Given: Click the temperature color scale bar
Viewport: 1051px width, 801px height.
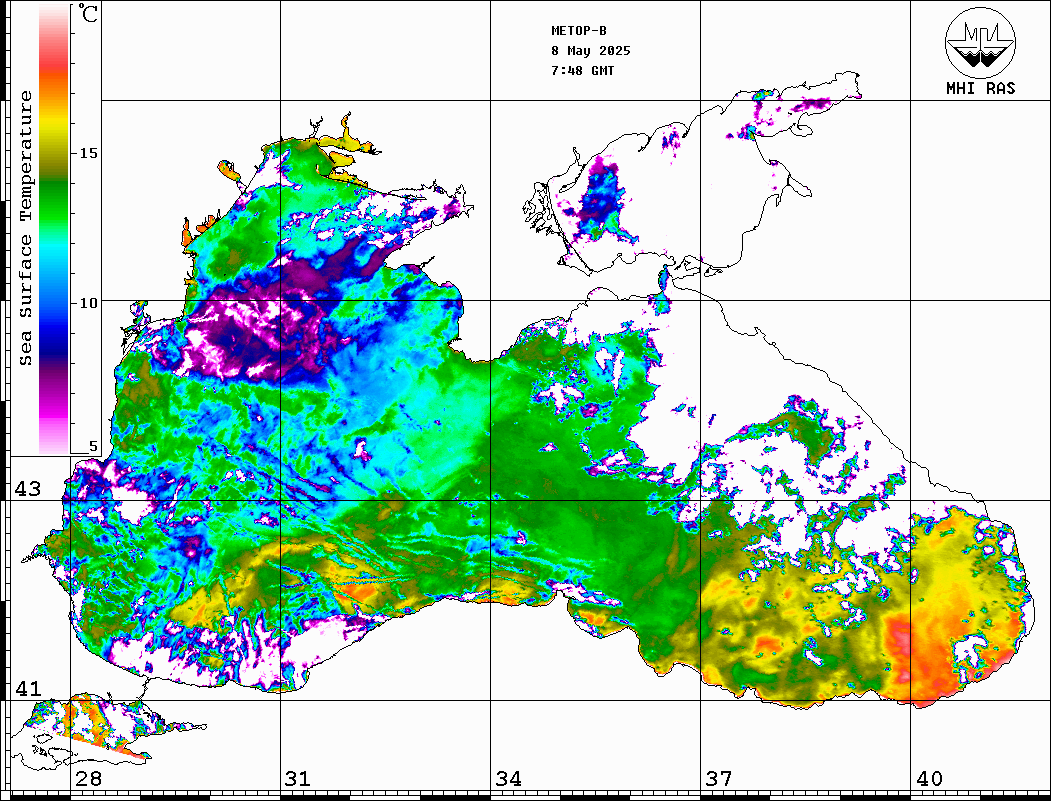Looking at the screenshot, I should tap(54, 229).
